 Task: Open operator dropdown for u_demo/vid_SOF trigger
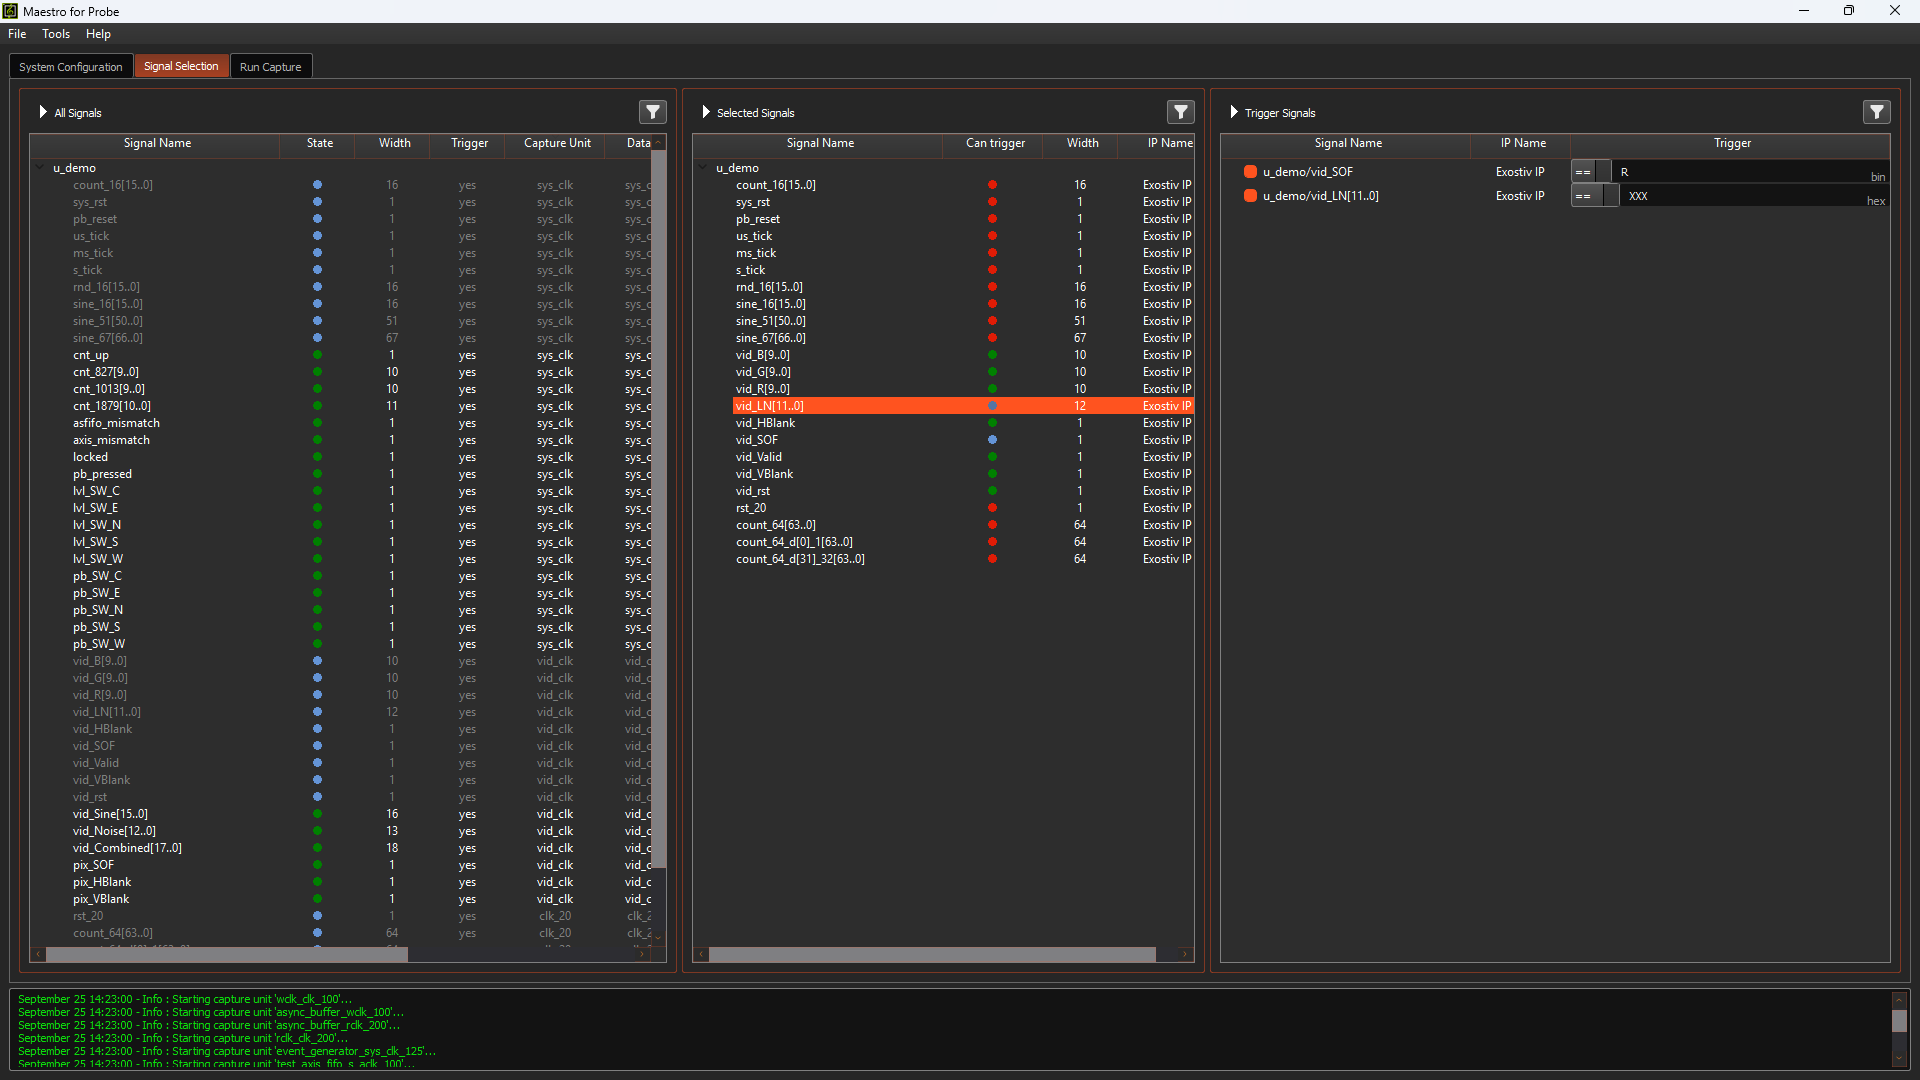tap(1590, 172)
